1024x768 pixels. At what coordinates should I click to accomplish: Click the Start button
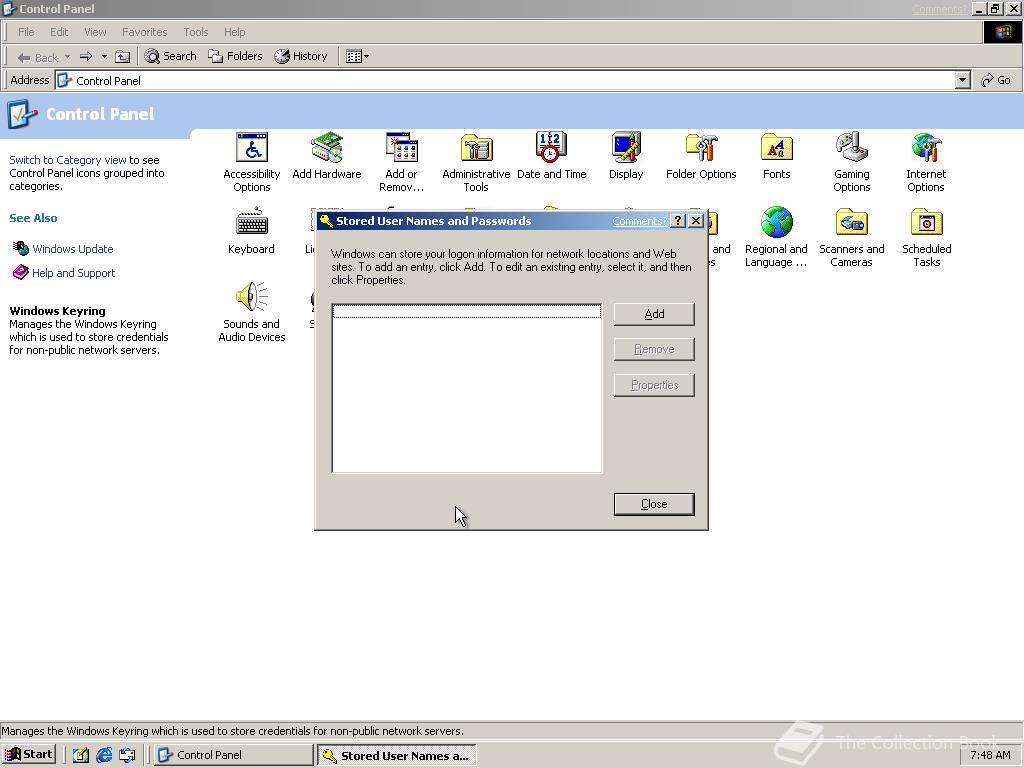pos(29,754)
